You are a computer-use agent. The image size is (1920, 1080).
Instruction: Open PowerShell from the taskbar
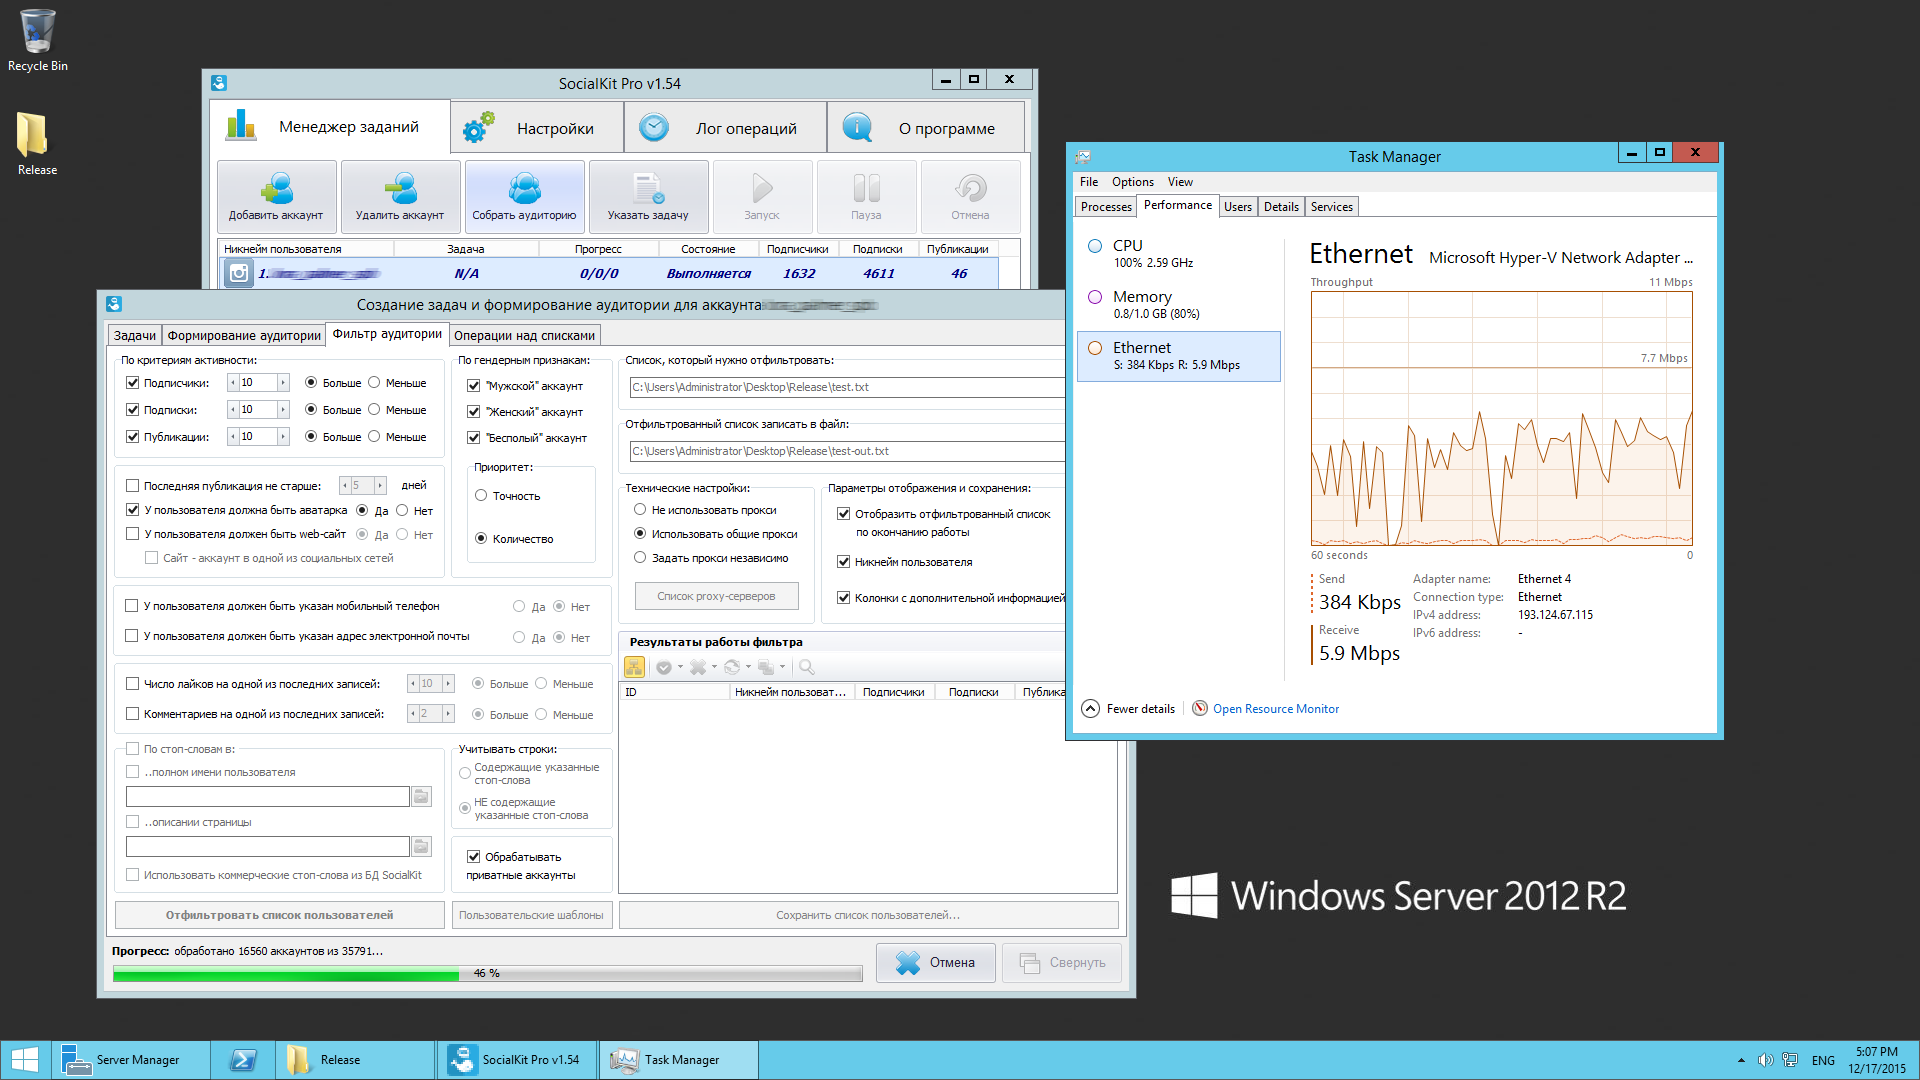click(243, 1060)
